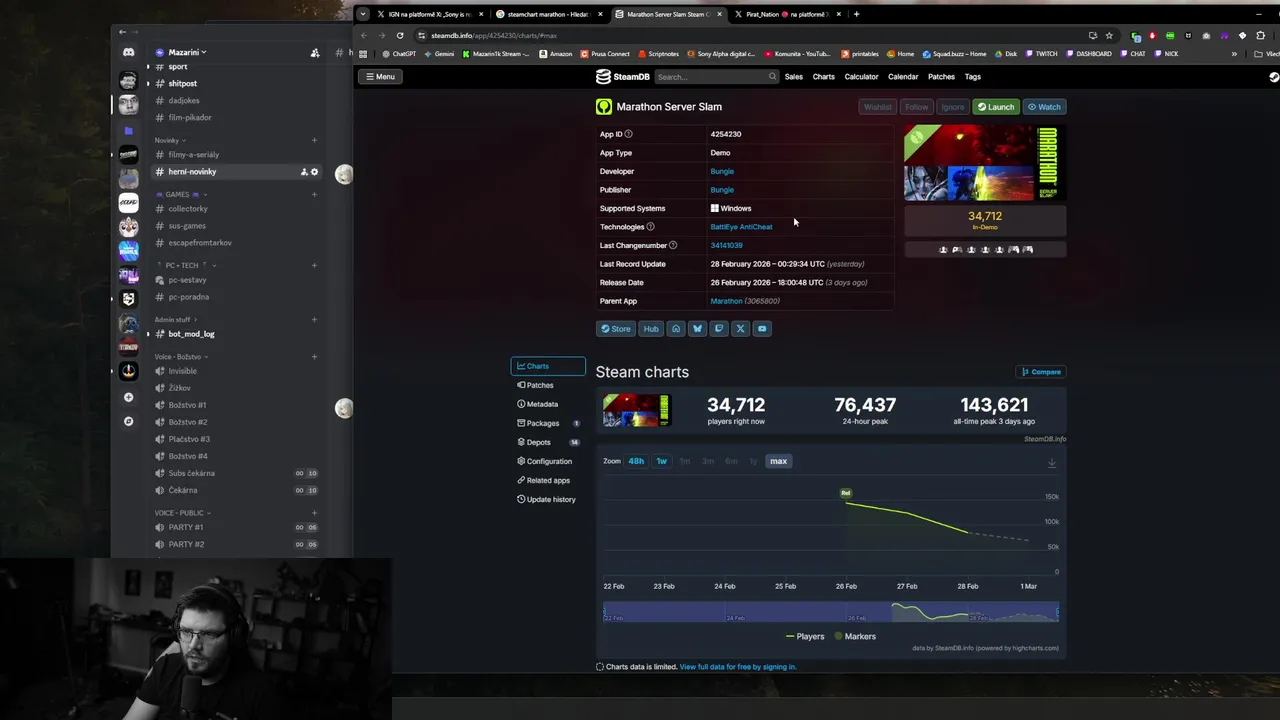The image size is (1280, 720).
Task: Open changenumber 34141039 link
Action: pyautogui.click(x=726, y=245)
